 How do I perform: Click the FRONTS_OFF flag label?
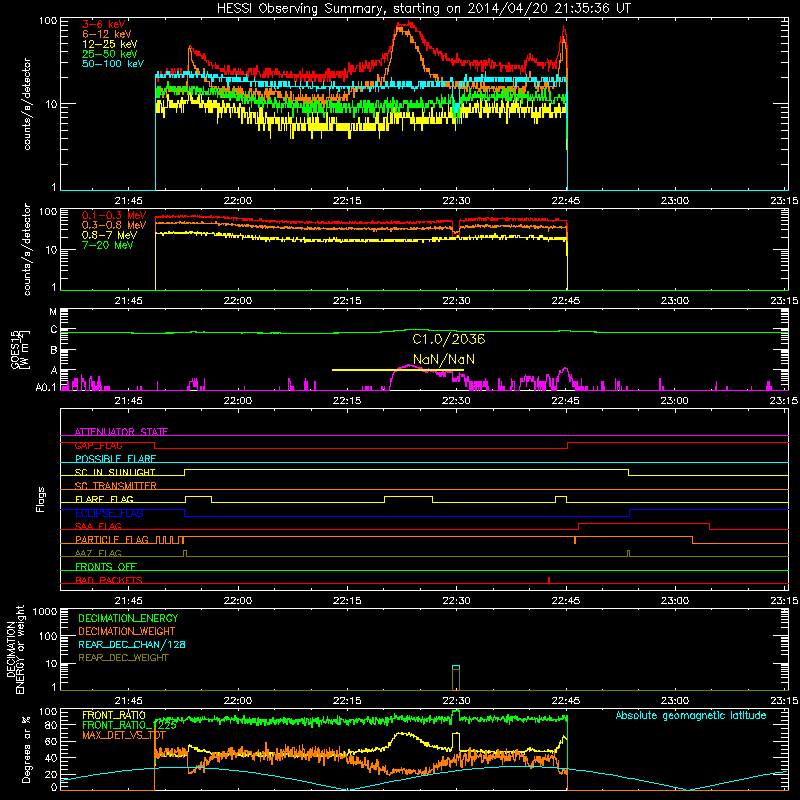[106, 566]
